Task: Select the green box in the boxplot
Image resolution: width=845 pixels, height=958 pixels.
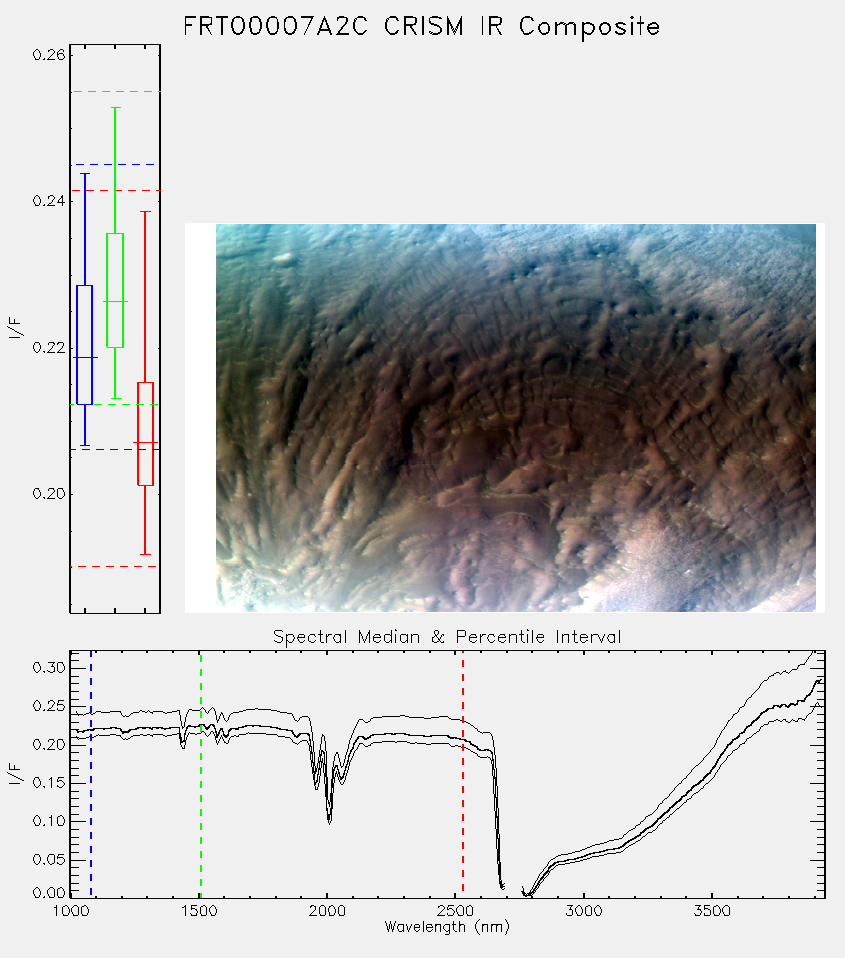Action: tap(115, 290)
